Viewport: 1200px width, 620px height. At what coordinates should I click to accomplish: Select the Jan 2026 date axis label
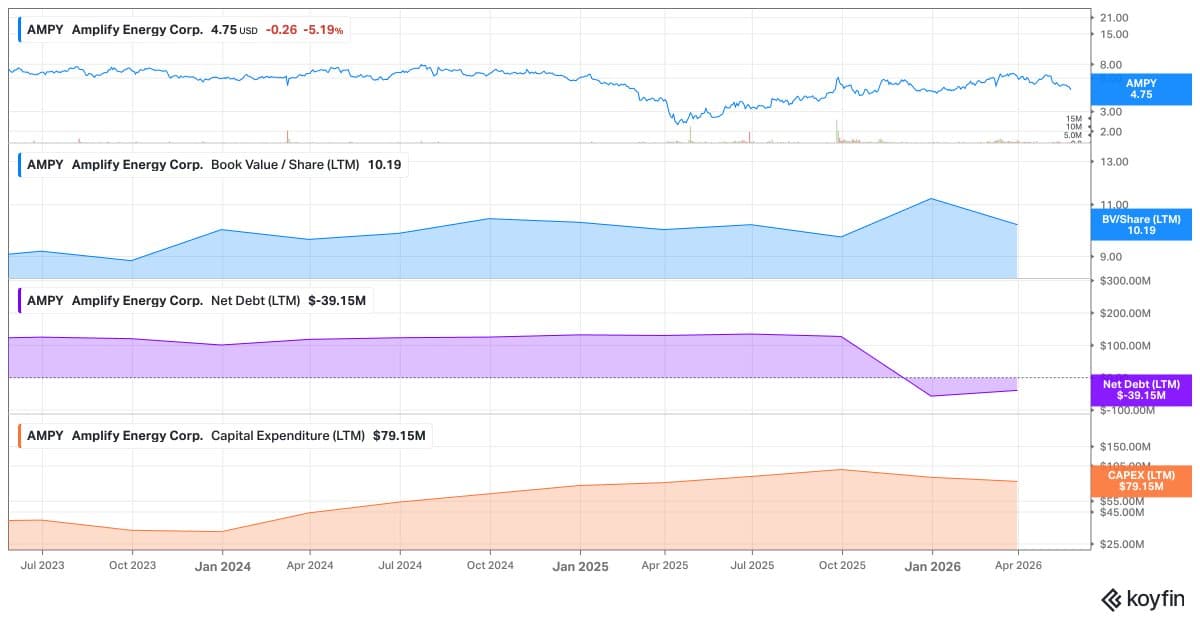click(x=932, y=566)
